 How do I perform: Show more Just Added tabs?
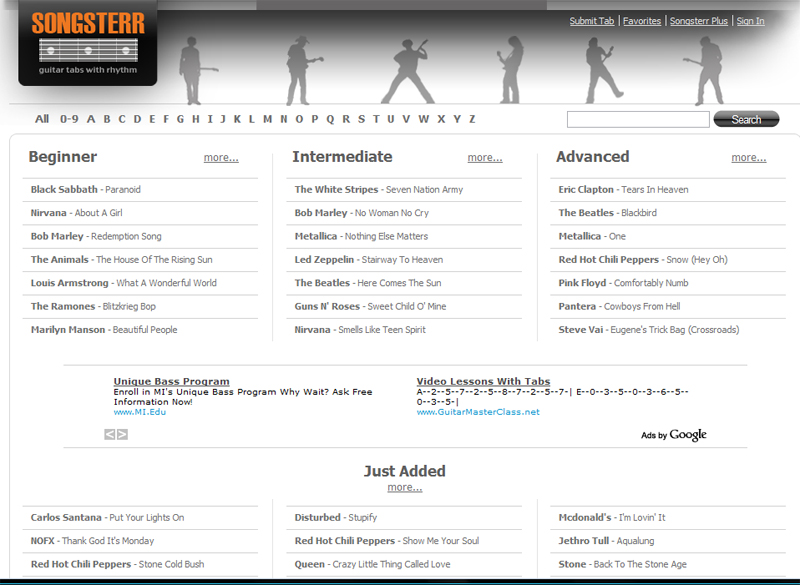(x=405, y=487)
